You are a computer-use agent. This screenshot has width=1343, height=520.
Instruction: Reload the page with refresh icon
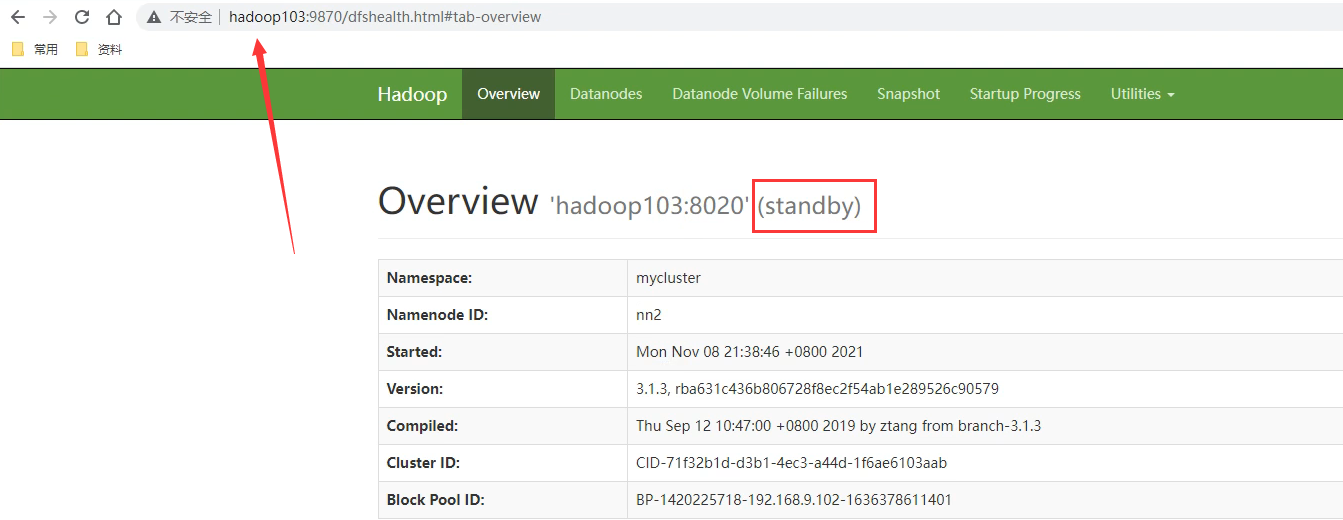(82, 17)
